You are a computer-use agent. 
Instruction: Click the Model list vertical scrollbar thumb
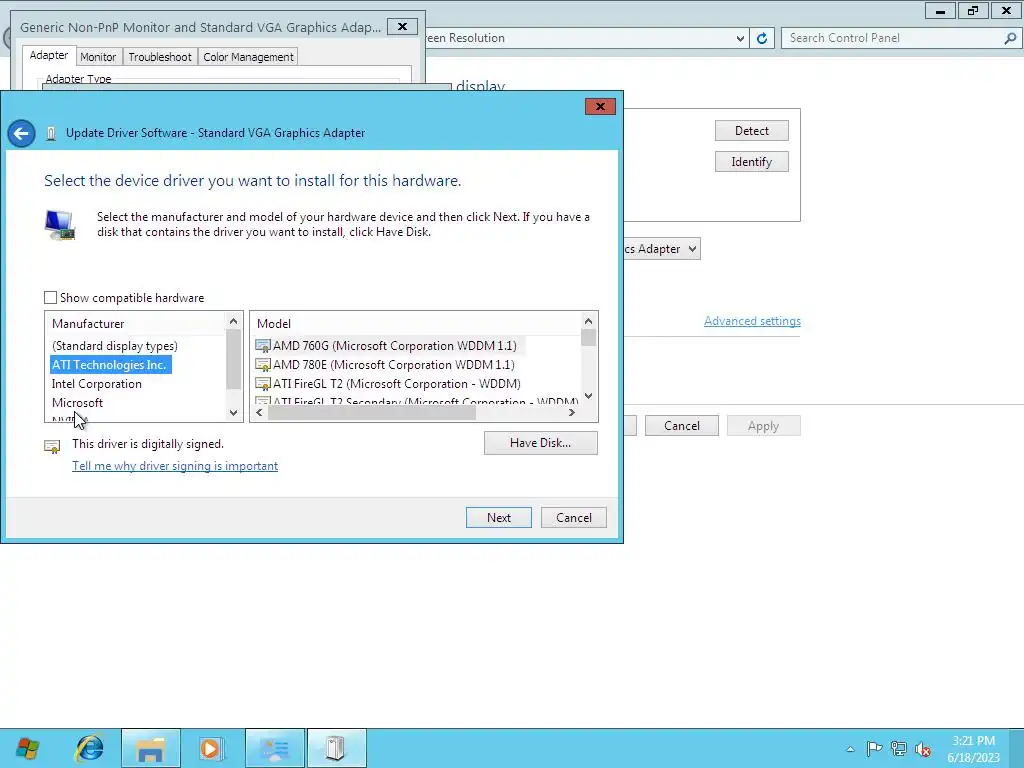coord(588,338)
